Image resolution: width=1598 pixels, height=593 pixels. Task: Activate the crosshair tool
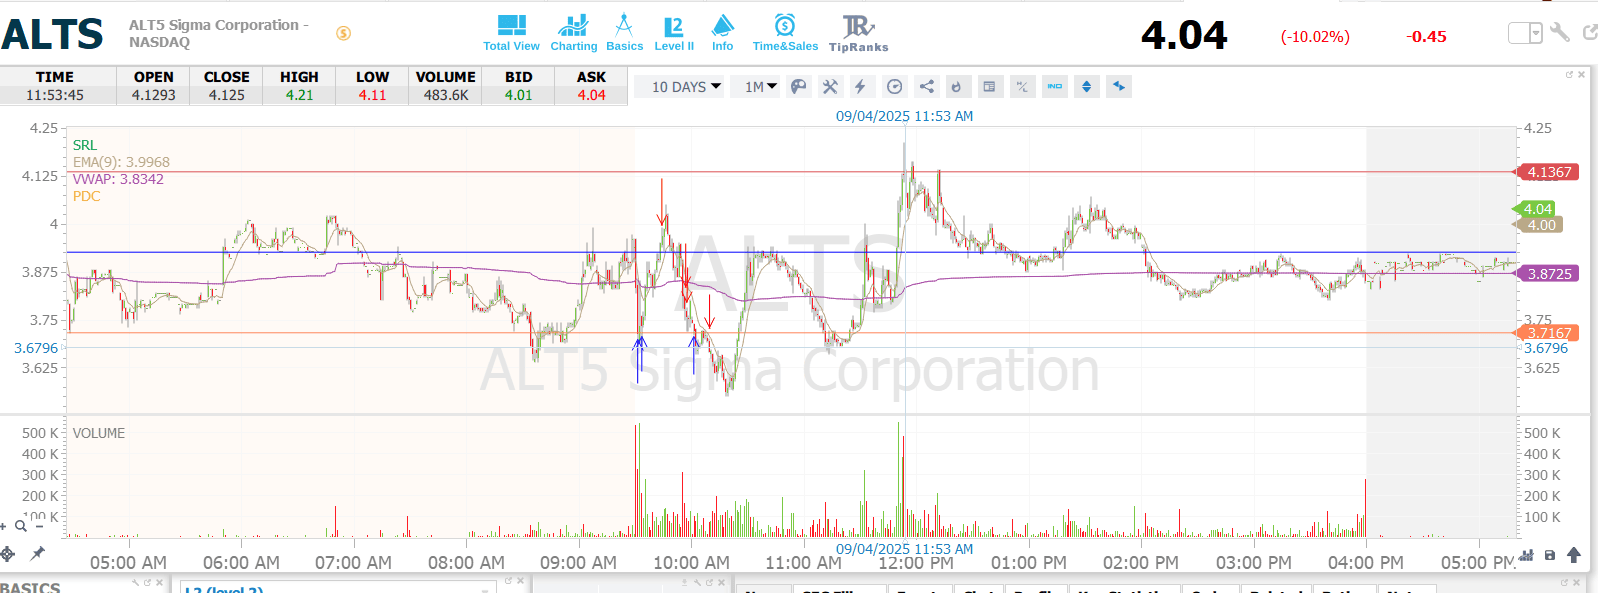pos(7,553)
